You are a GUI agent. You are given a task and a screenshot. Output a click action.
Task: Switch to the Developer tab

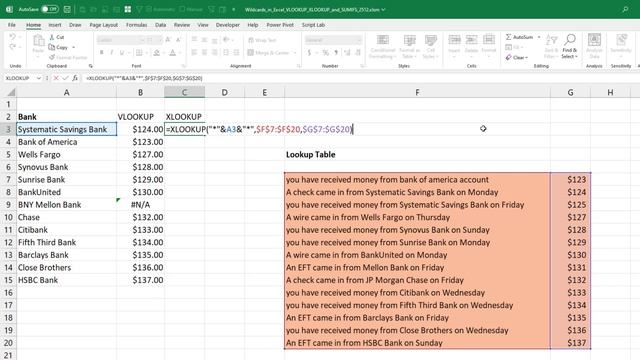228,25
